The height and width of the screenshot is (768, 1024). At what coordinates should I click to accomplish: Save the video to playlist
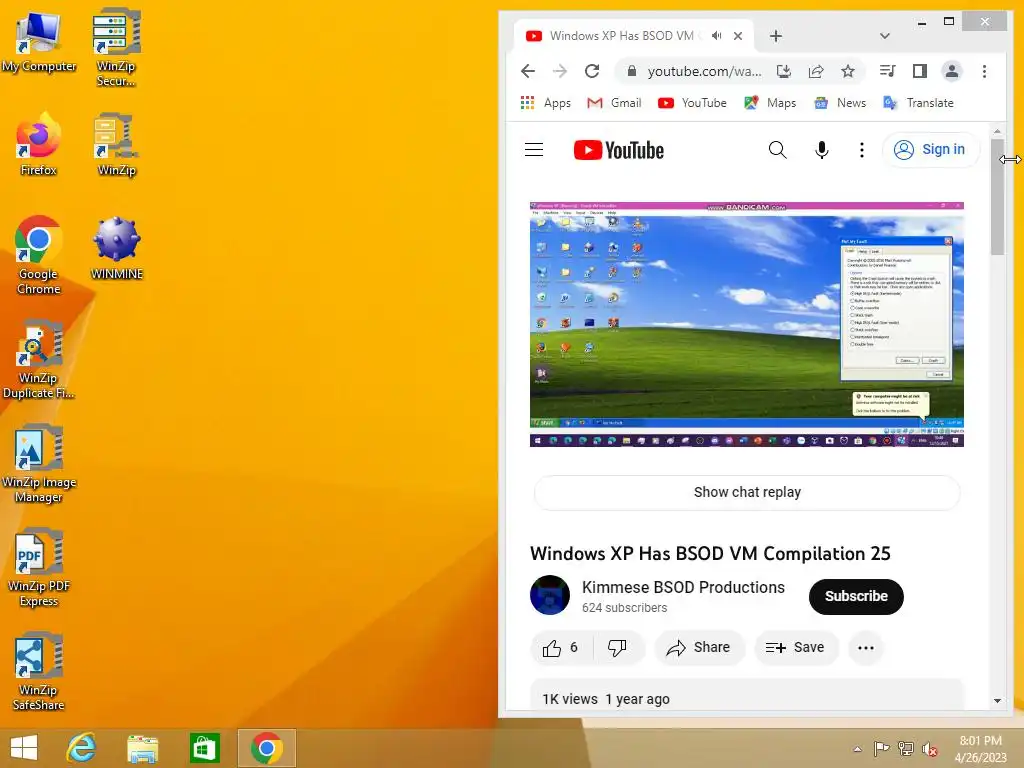(x=795, y=648)
